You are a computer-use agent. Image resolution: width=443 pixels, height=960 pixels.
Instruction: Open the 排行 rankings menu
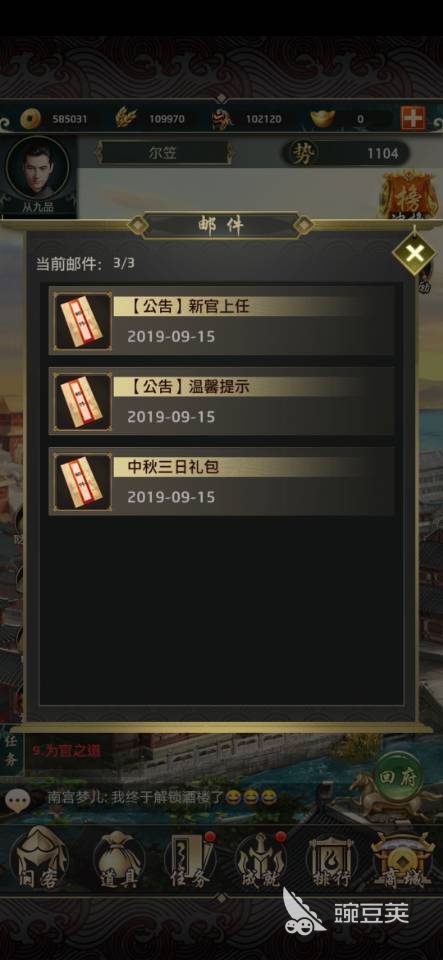coord(332,860)
